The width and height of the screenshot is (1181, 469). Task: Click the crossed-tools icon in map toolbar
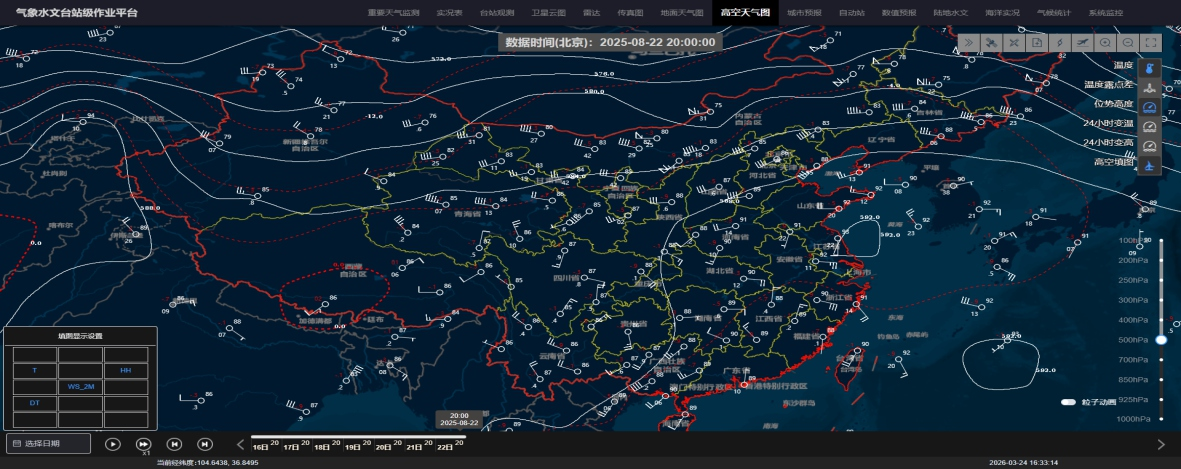pyautogui.click(x=1015, y=43)
